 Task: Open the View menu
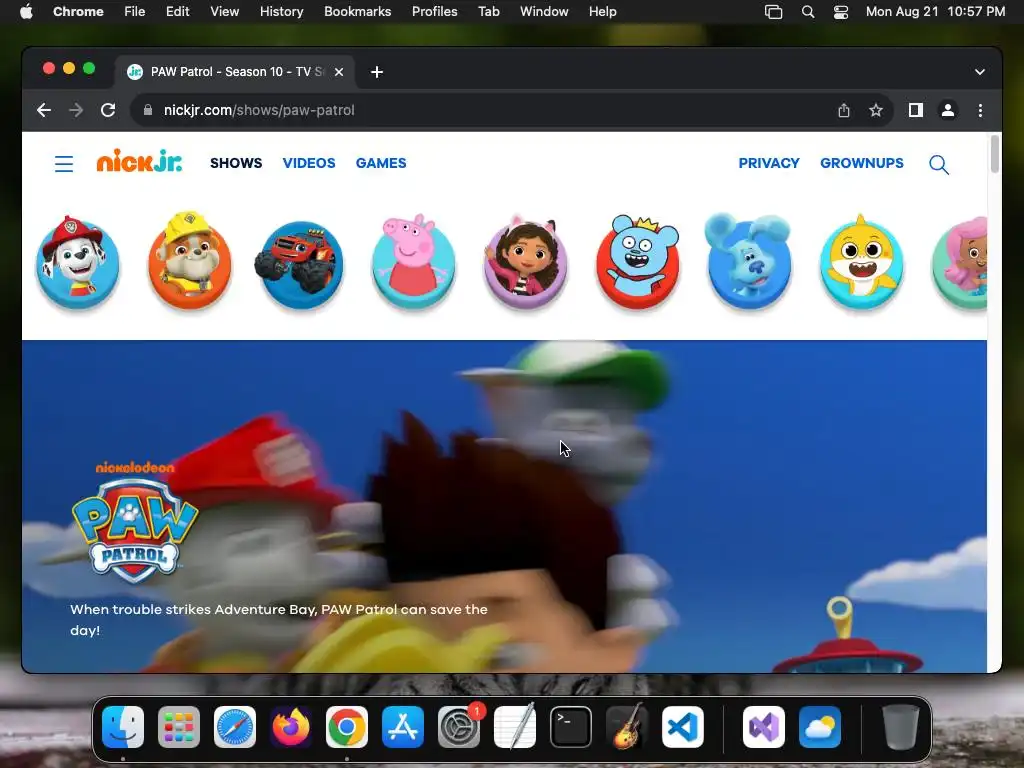224,12
